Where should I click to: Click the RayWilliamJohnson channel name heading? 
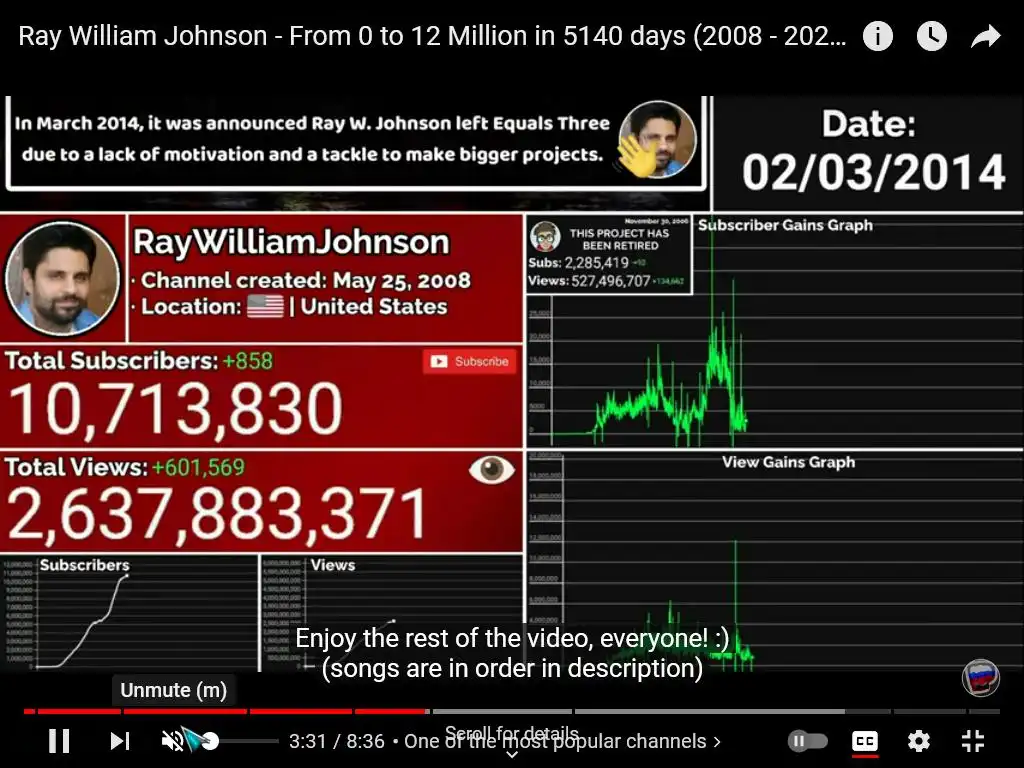click(x=291, y=242)
